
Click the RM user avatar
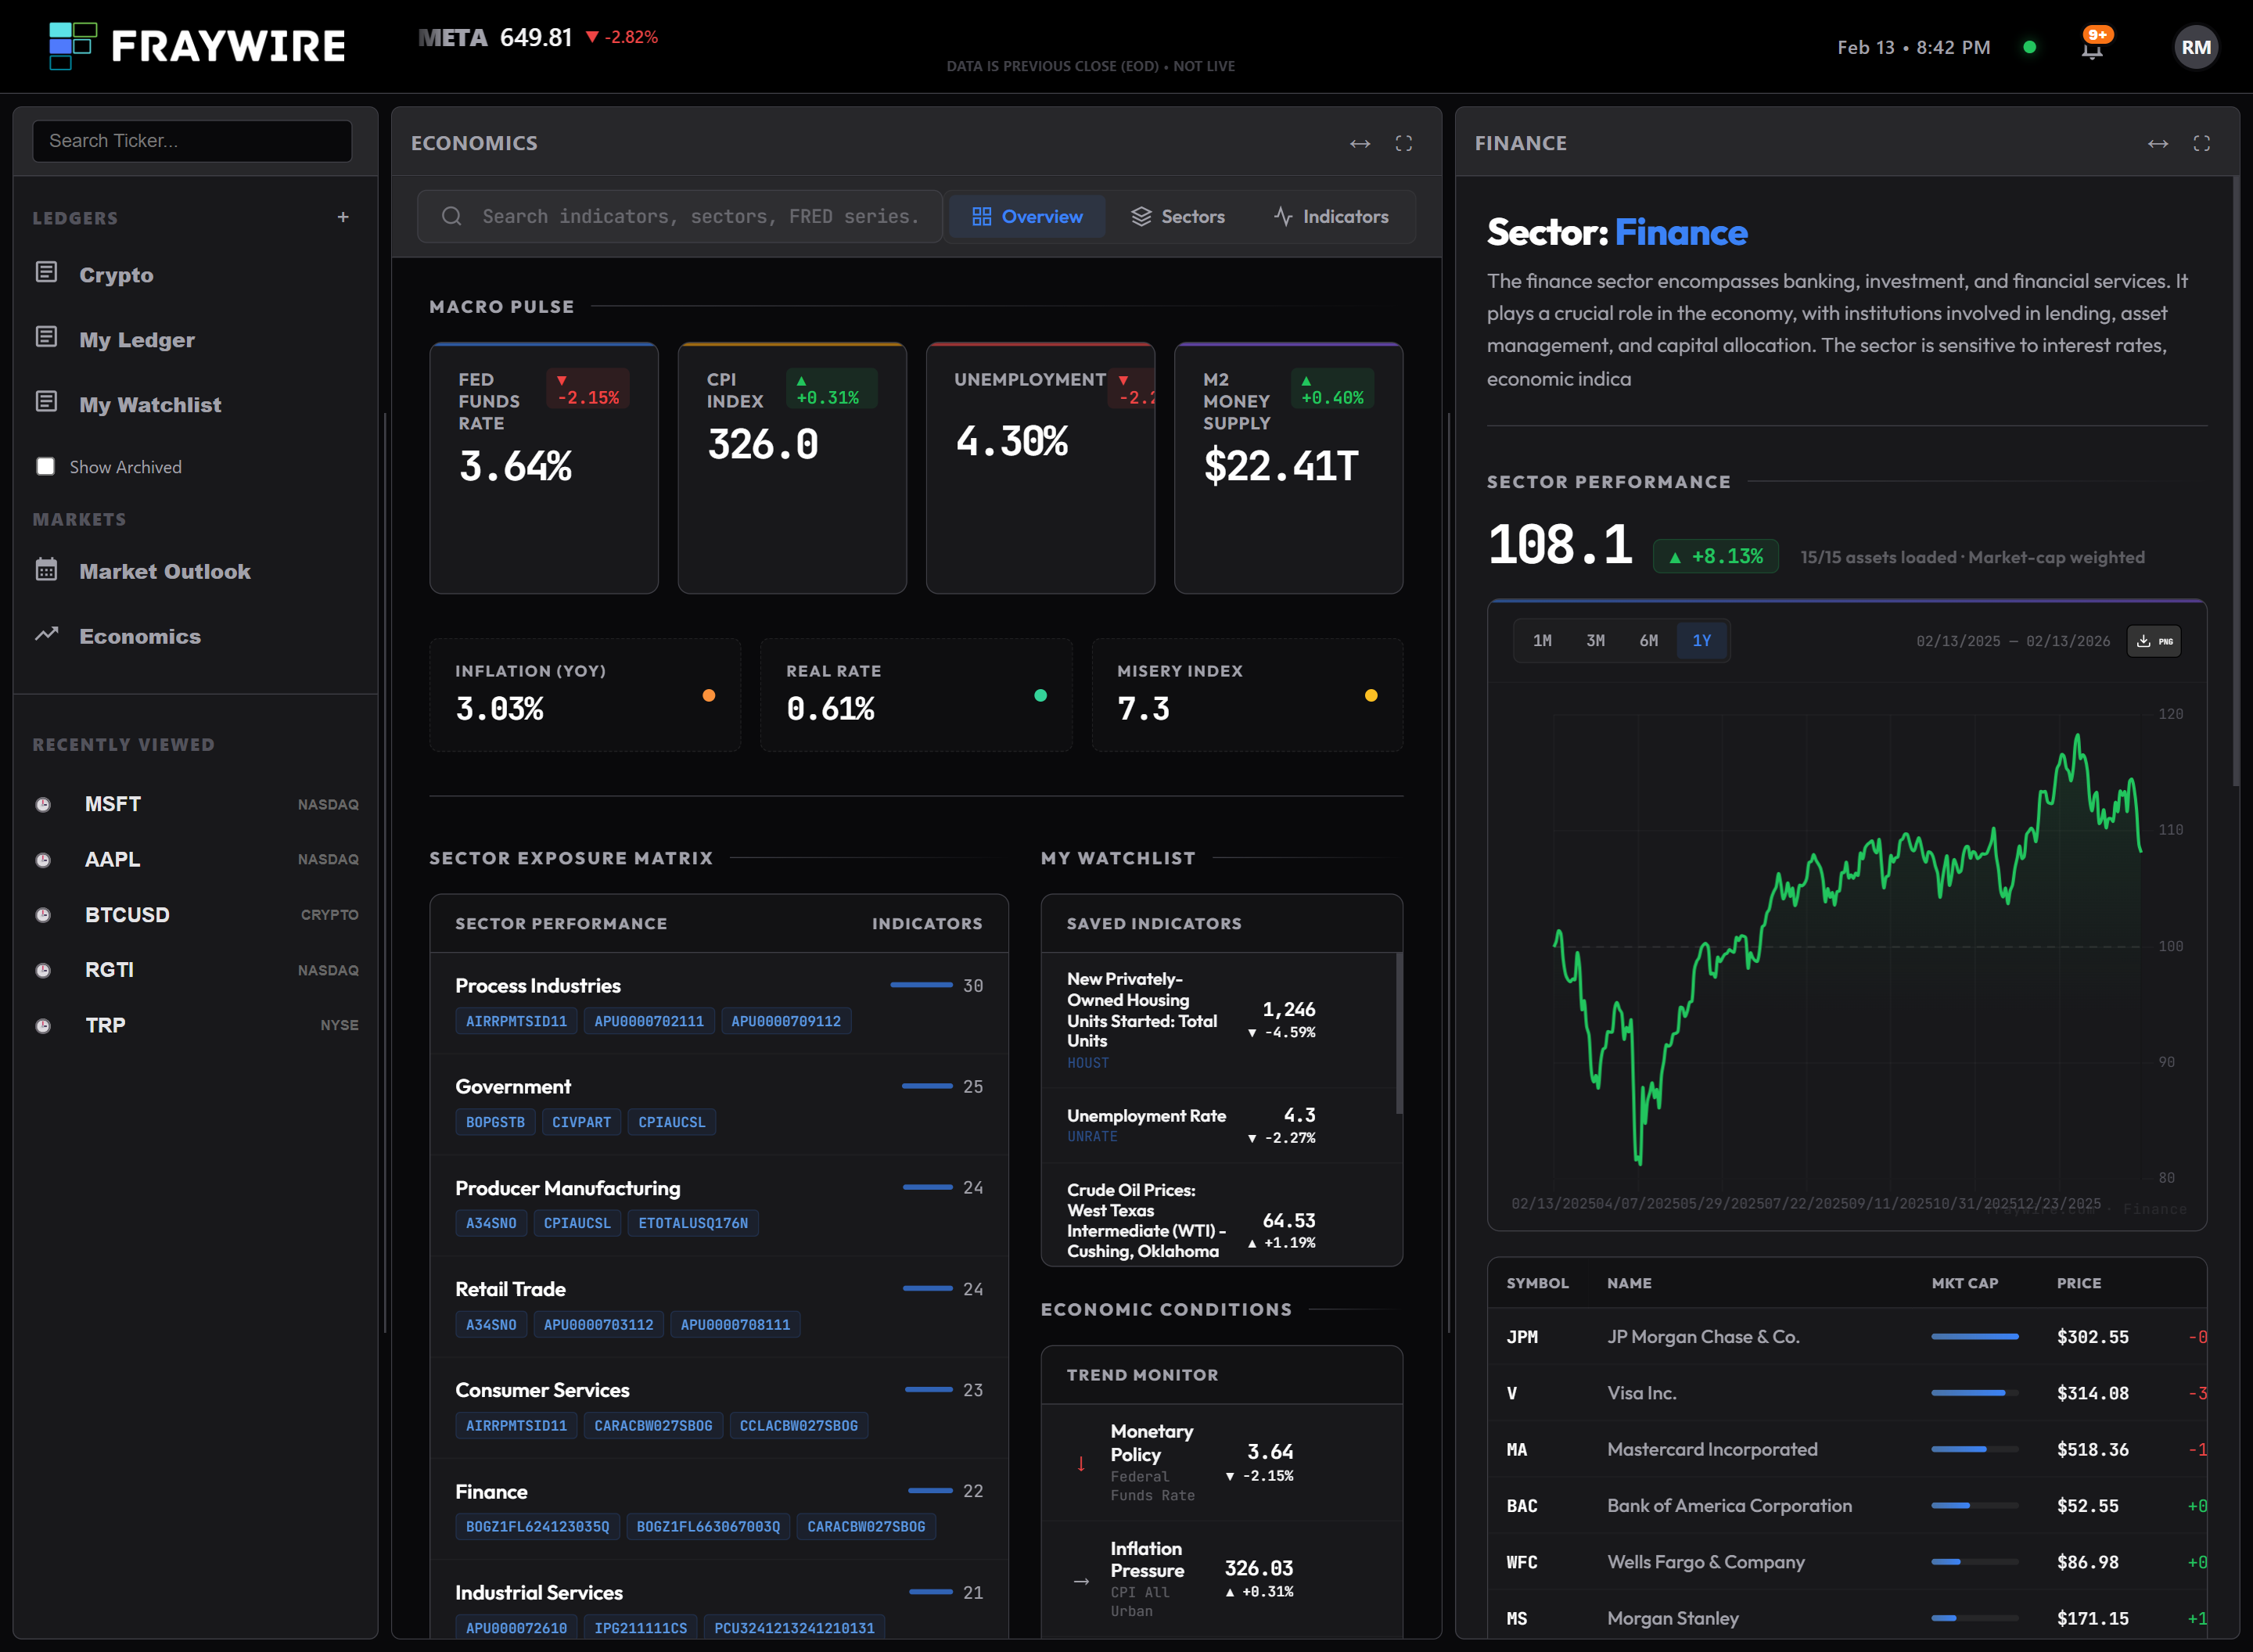click(x=2195, y=48)
